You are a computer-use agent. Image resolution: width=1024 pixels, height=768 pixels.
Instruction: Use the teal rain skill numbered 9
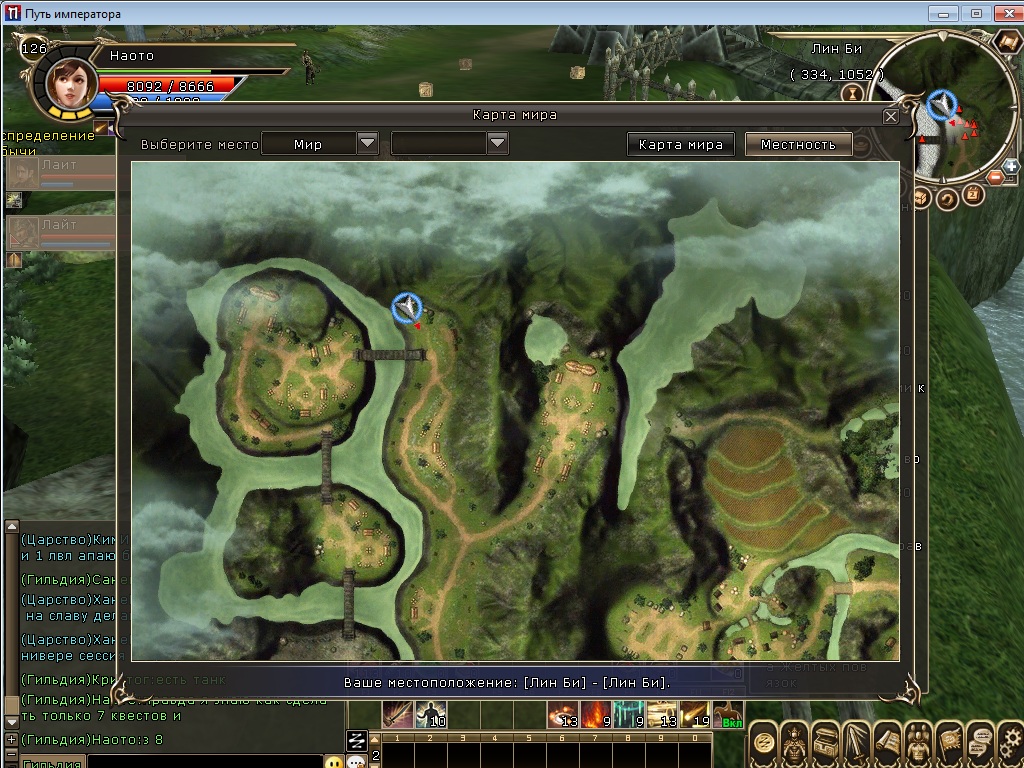point(629,714)
